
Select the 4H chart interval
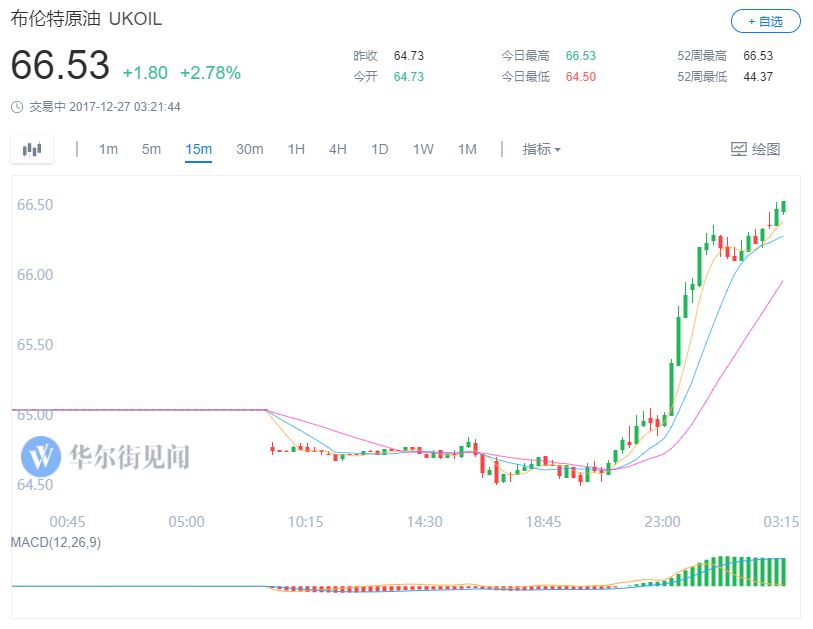[338, 149]
